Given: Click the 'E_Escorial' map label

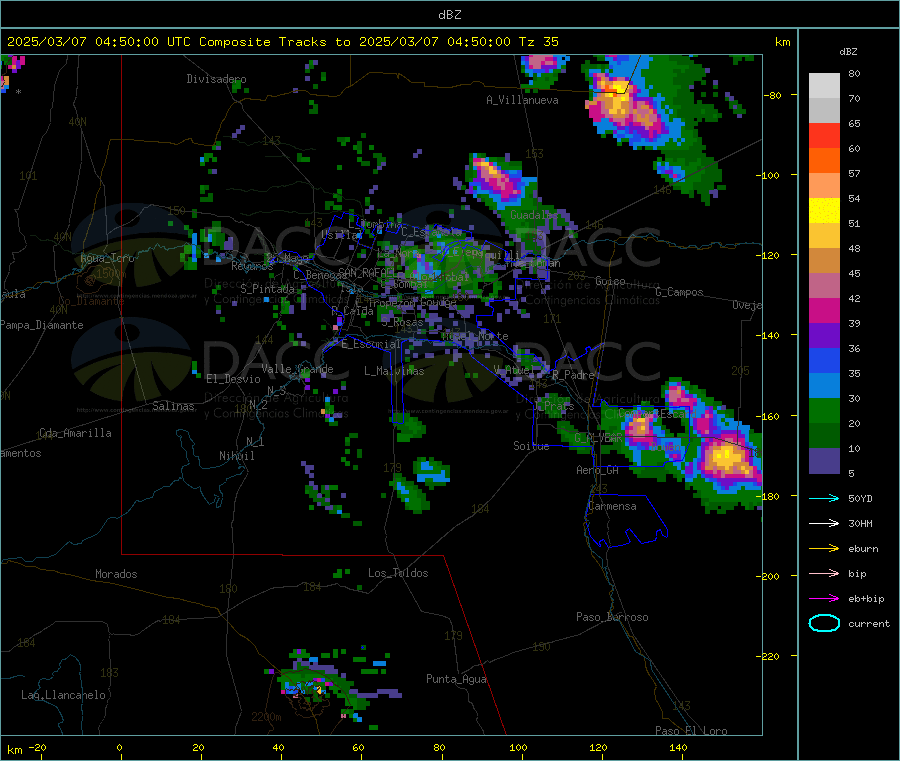Looking at the screenshot, I should click(370, 344).
